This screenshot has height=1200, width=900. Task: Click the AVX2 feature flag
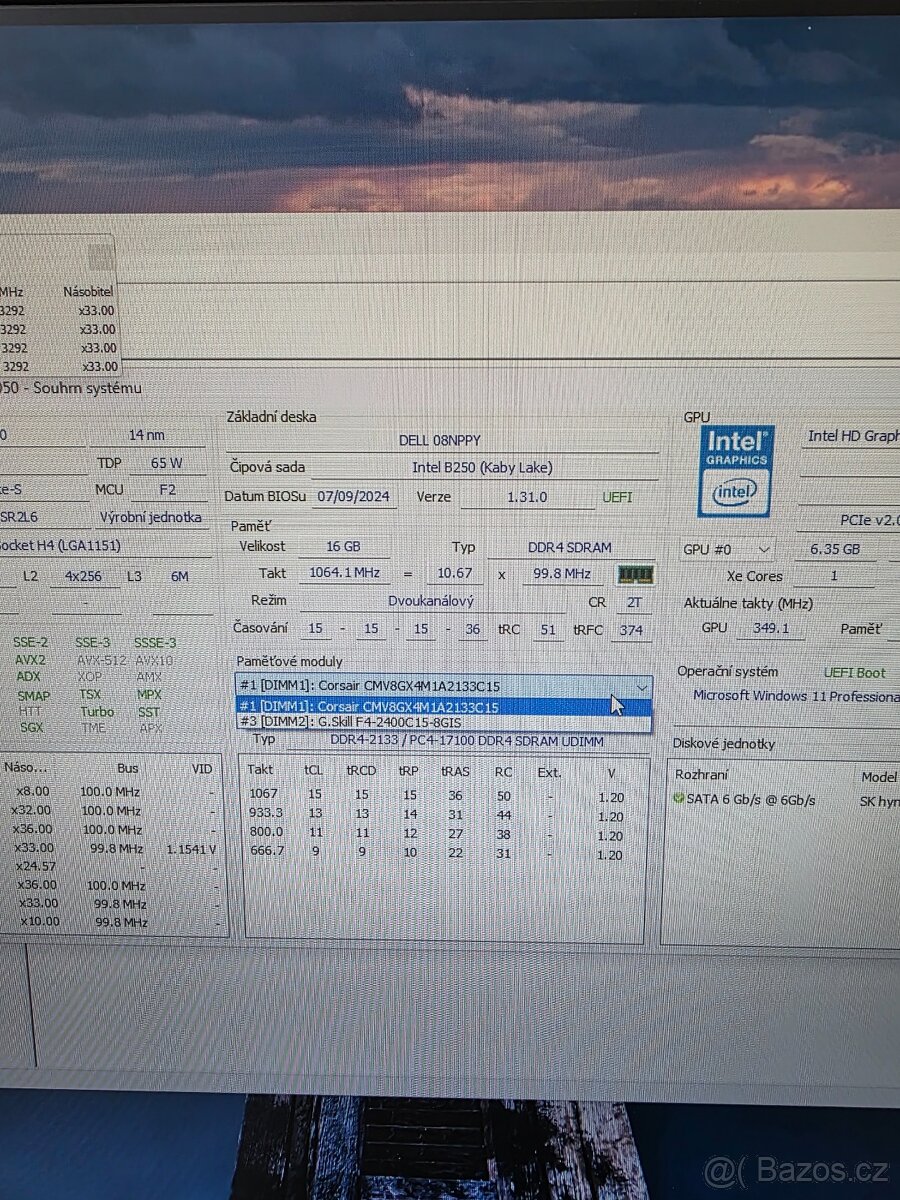30,660
